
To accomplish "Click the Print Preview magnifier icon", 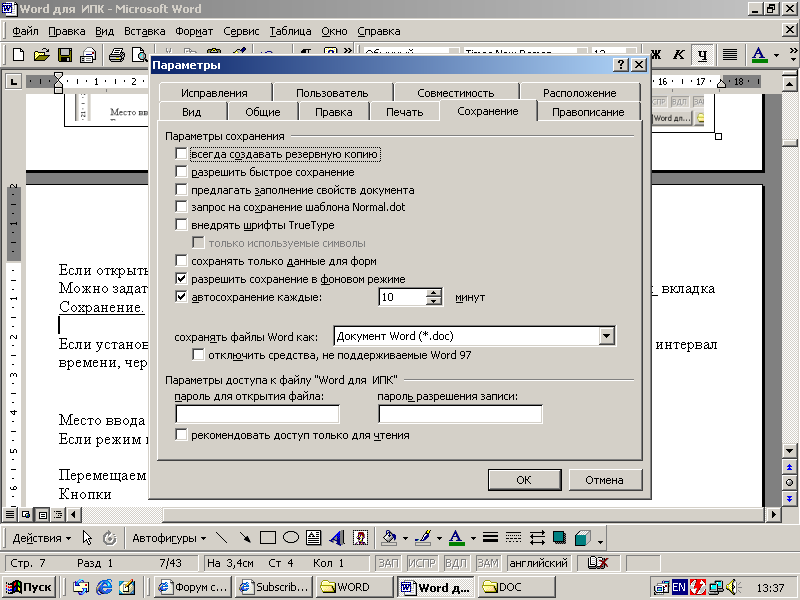I will click(139, 55).
